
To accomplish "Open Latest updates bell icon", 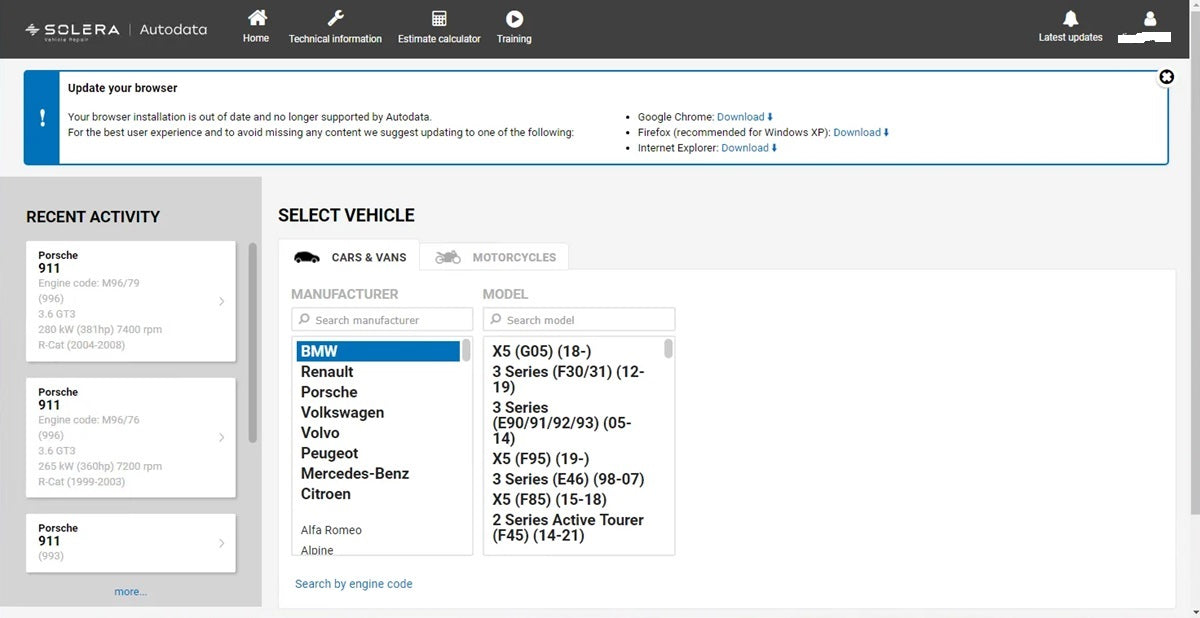I will tap(1071, 18).
